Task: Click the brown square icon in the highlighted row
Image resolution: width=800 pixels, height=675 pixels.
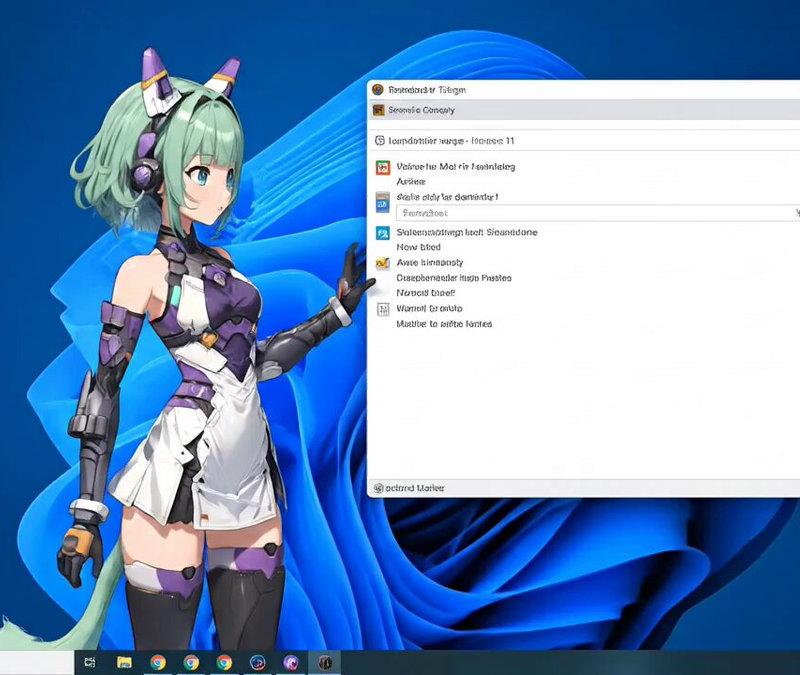Action: tap(378, 110)
